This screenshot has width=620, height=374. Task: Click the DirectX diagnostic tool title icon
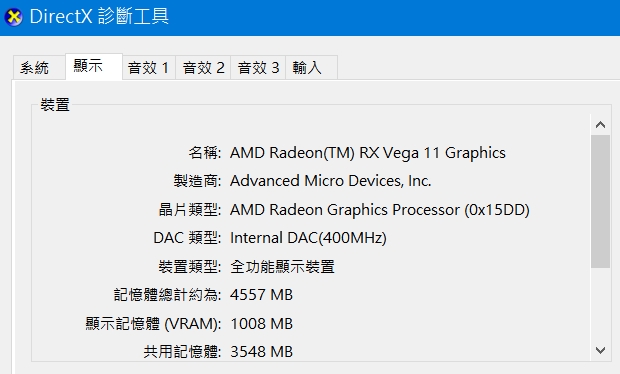[14, 17]
